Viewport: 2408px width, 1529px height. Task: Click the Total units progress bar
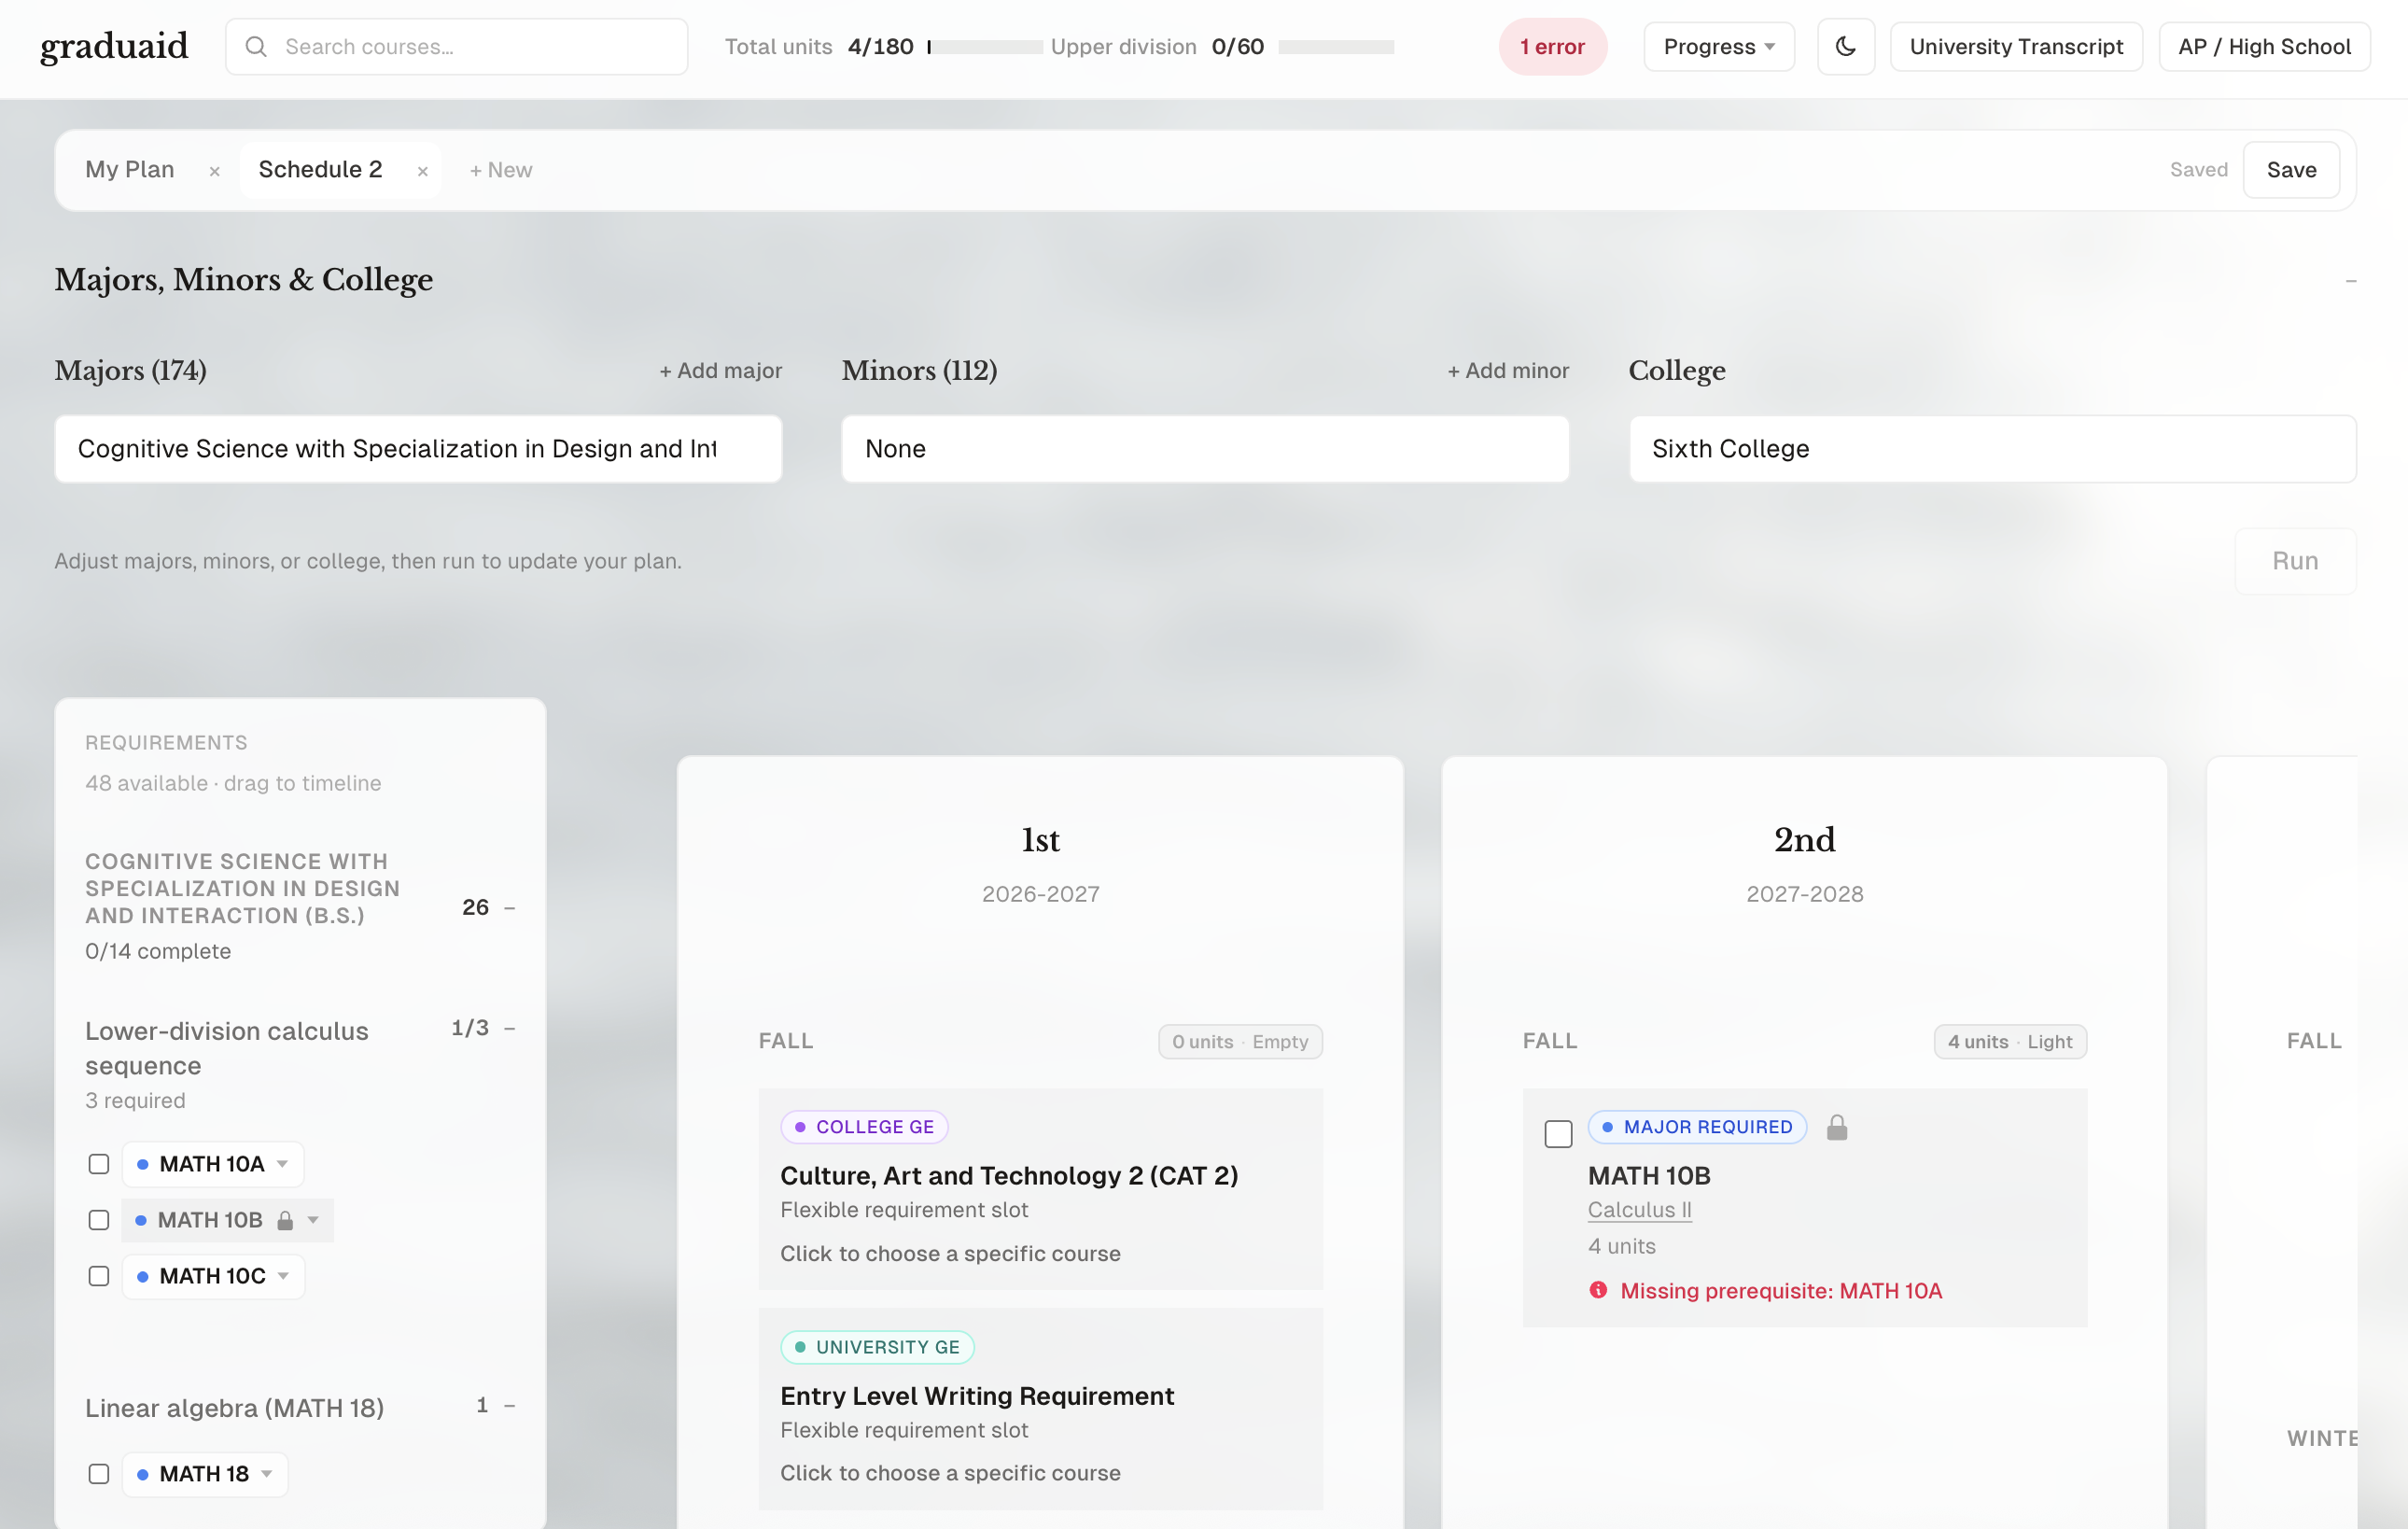click(985, 47)
